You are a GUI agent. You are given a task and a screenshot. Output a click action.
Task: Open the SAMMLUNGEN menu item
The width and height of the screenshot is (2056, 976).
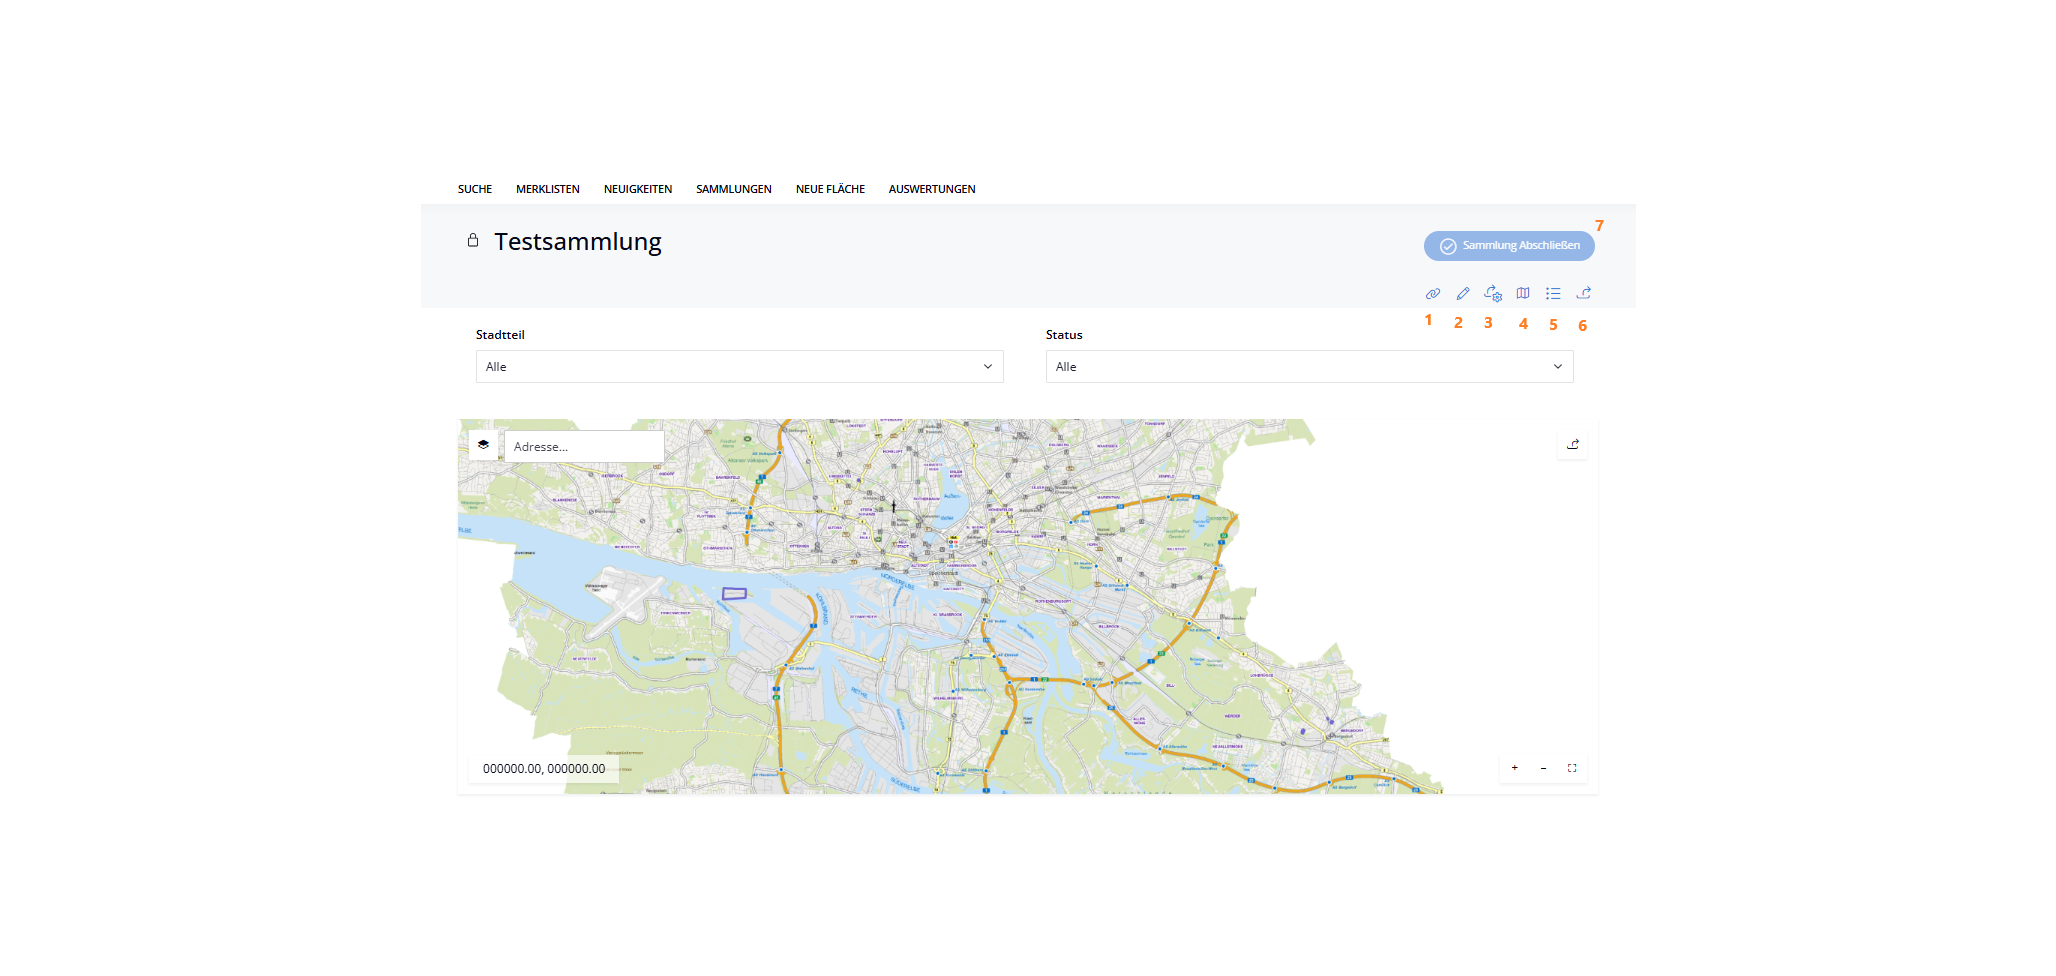734,189
